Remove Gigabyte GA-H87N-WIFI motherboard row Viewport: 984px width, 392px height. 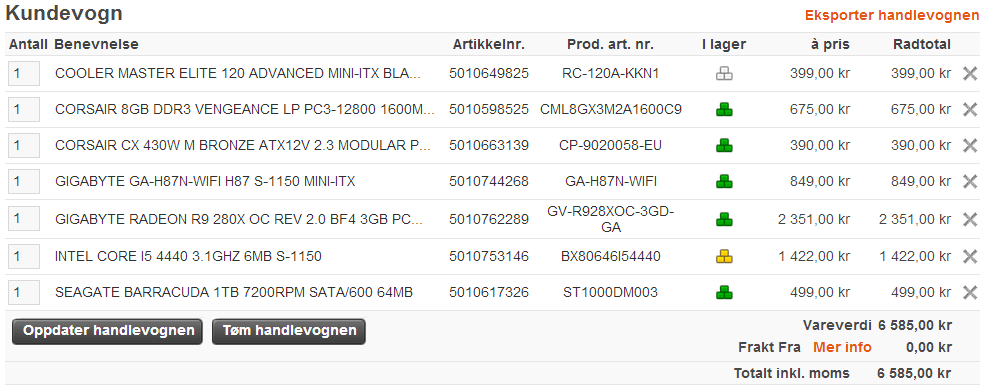coord(970,182)
